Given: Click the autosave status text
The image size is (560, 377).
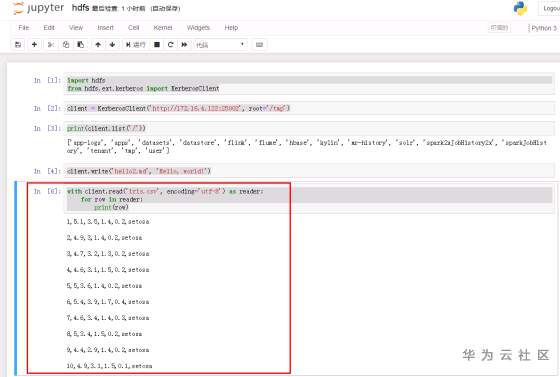Looking at the screenshot, I should click(x=166, y=9).
